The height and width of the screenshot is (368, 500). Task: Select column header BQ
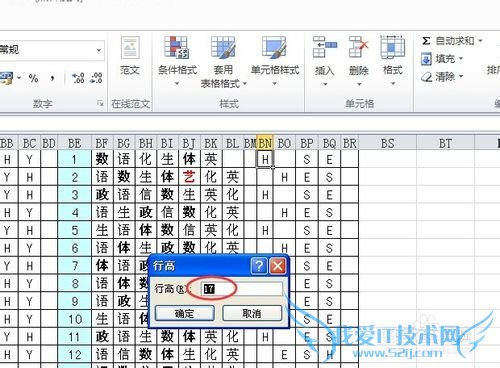coord(329,143)
